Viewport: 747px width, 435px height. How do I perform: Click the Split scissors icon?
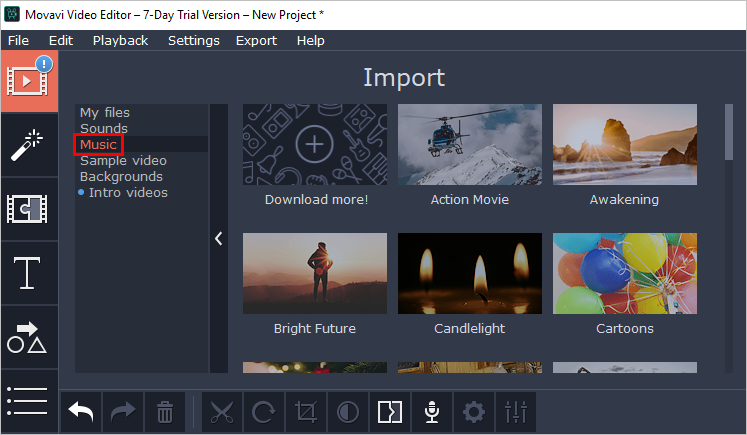[222, 412]
